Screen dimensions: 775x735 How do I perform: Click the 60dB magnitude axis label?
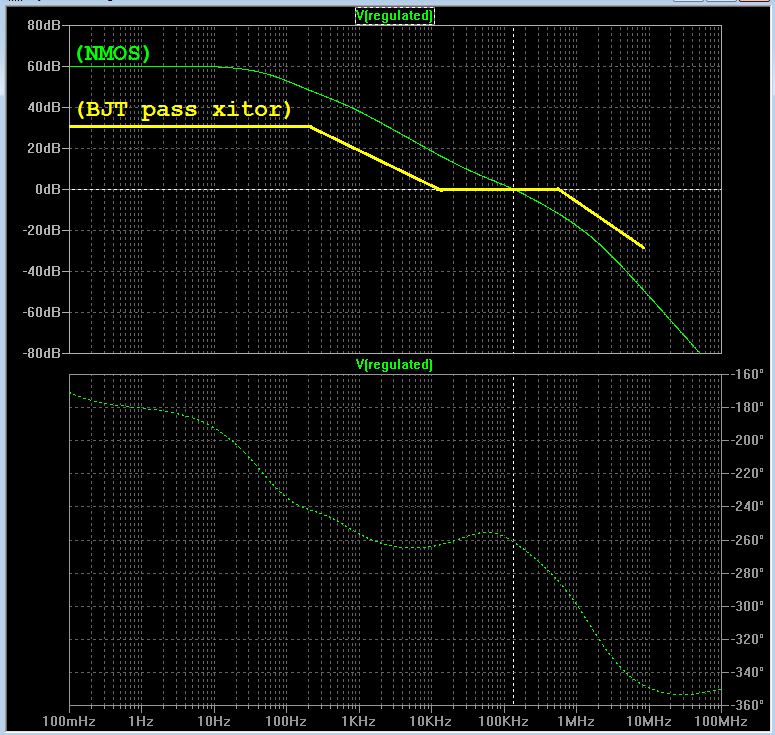pos(44,66)
